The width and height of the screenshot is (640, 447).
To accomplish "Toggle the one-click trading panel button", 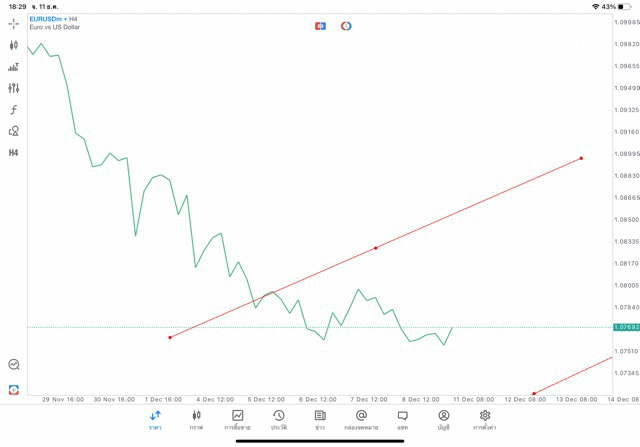I will 320,26.
